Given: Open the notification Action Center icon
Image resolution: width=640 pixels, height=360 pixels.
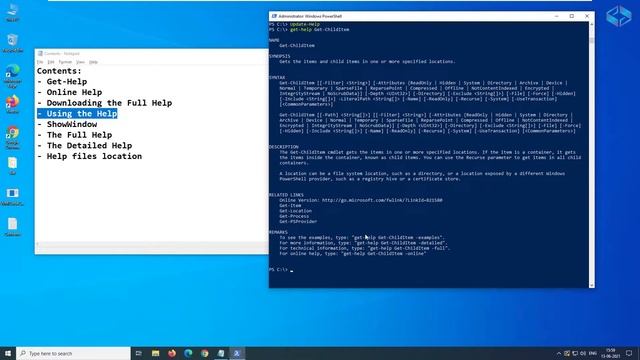Looking at the screenshot, I should coord(629,353).
